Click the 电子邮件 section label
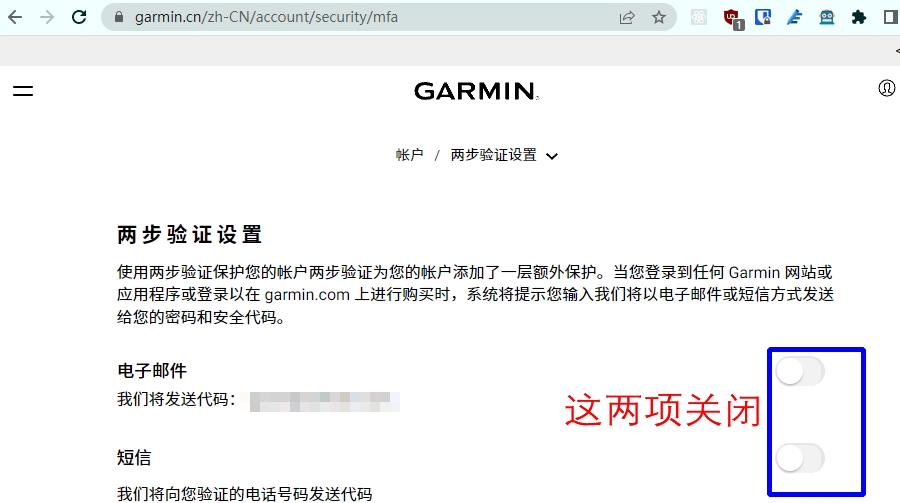Viewport: 900px width, 503px height. (x=152, y=371)
